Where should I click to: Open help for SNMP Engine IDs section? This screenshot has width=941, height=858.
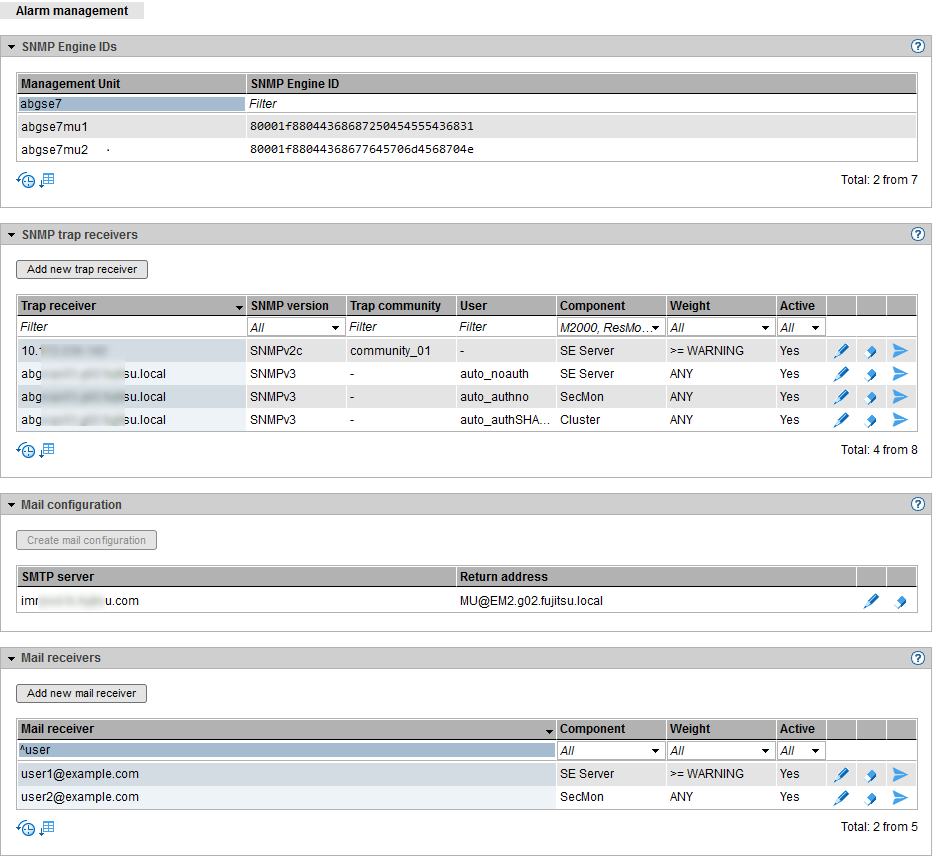pyautogui.click(x=917, y=46)
